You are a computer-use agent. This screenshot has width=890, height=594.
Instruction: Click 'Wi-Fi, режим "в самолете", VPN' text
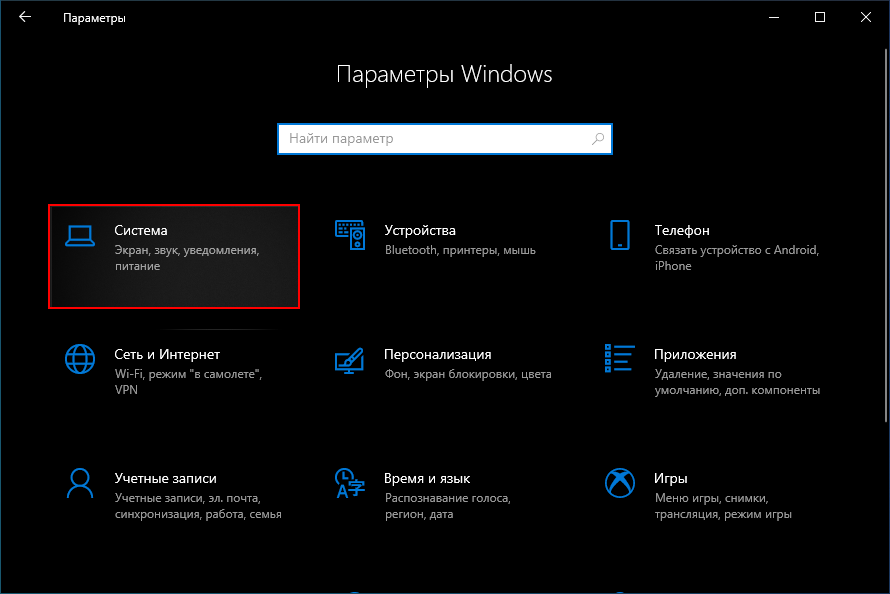tap(188, 382)
